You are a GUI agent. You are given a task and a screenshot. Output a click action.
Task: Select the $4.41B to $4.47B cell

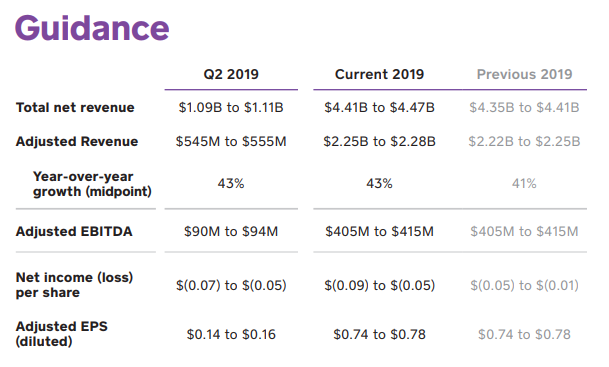coord(379,107)
